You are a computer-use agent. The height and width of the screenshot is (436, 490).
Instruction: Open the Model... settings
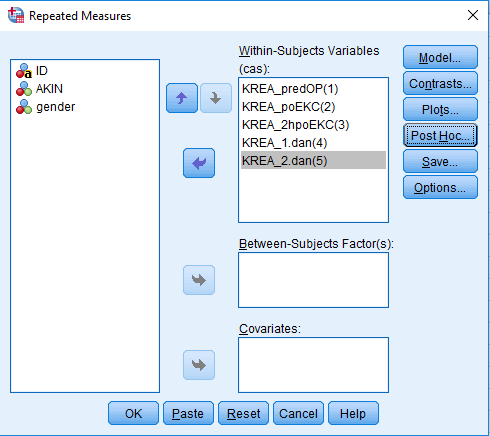(x=440, y=57)
